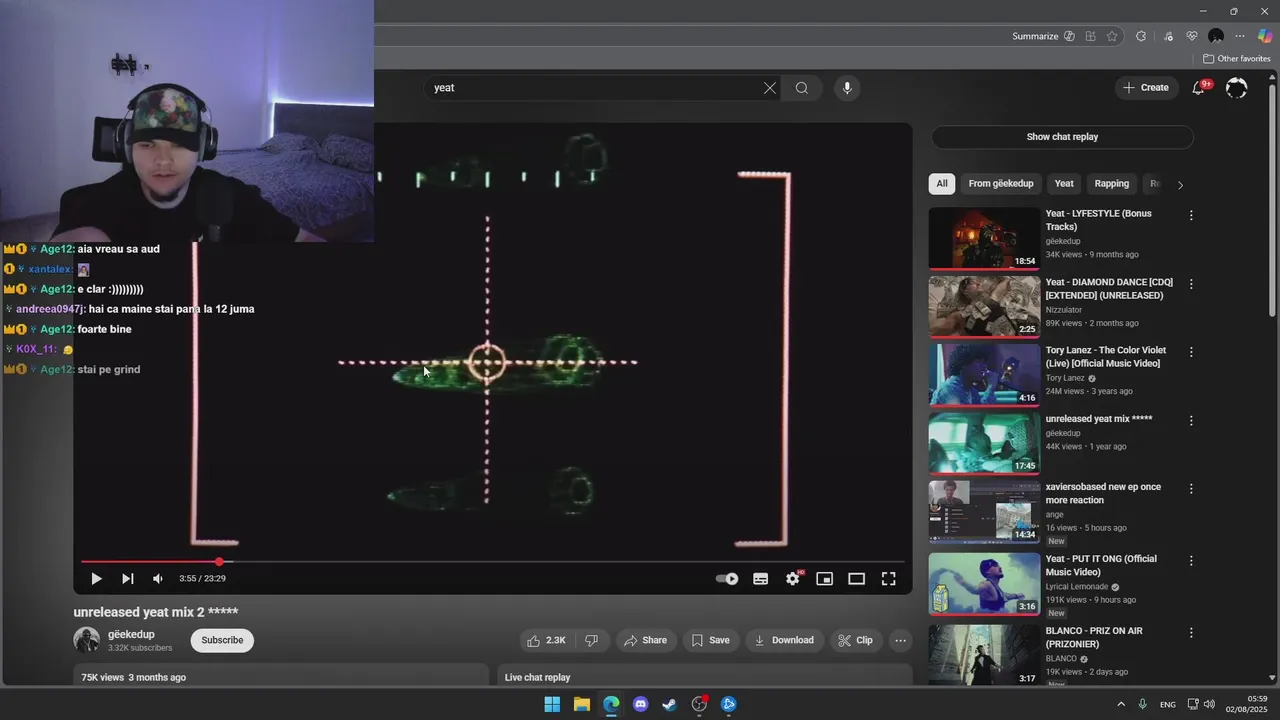Download the video
1280x720 pixels.
pos(784,640)
